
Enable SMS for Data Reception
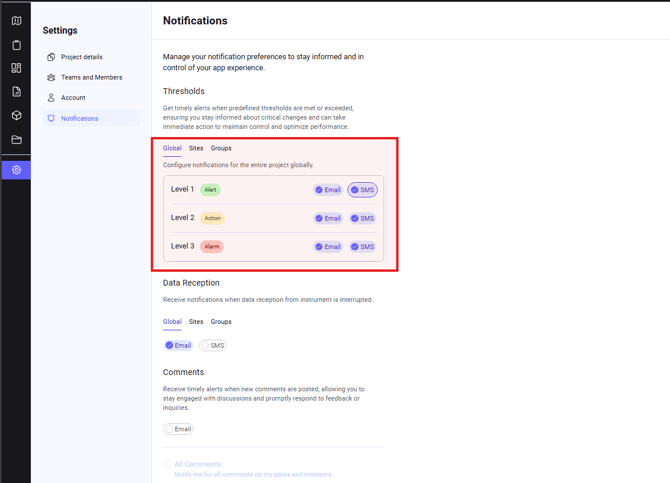[212, 346]
